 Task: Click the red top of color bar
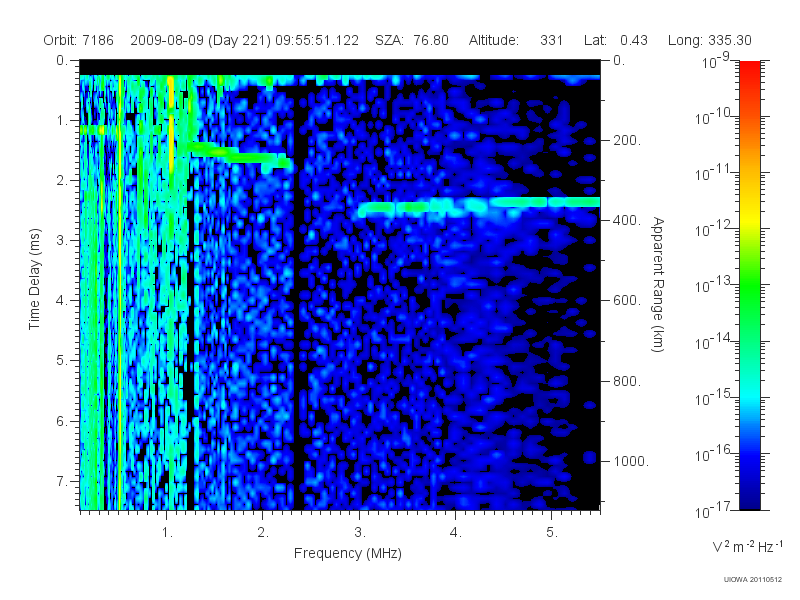749,71
